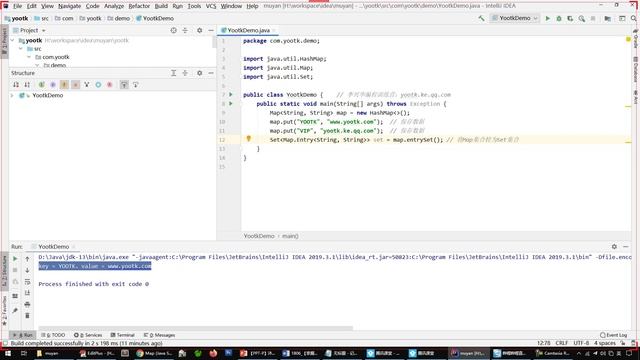640x360 pixels.
Task: Click the src breadcrumb in navigation bar
Action: coord(42,18)
